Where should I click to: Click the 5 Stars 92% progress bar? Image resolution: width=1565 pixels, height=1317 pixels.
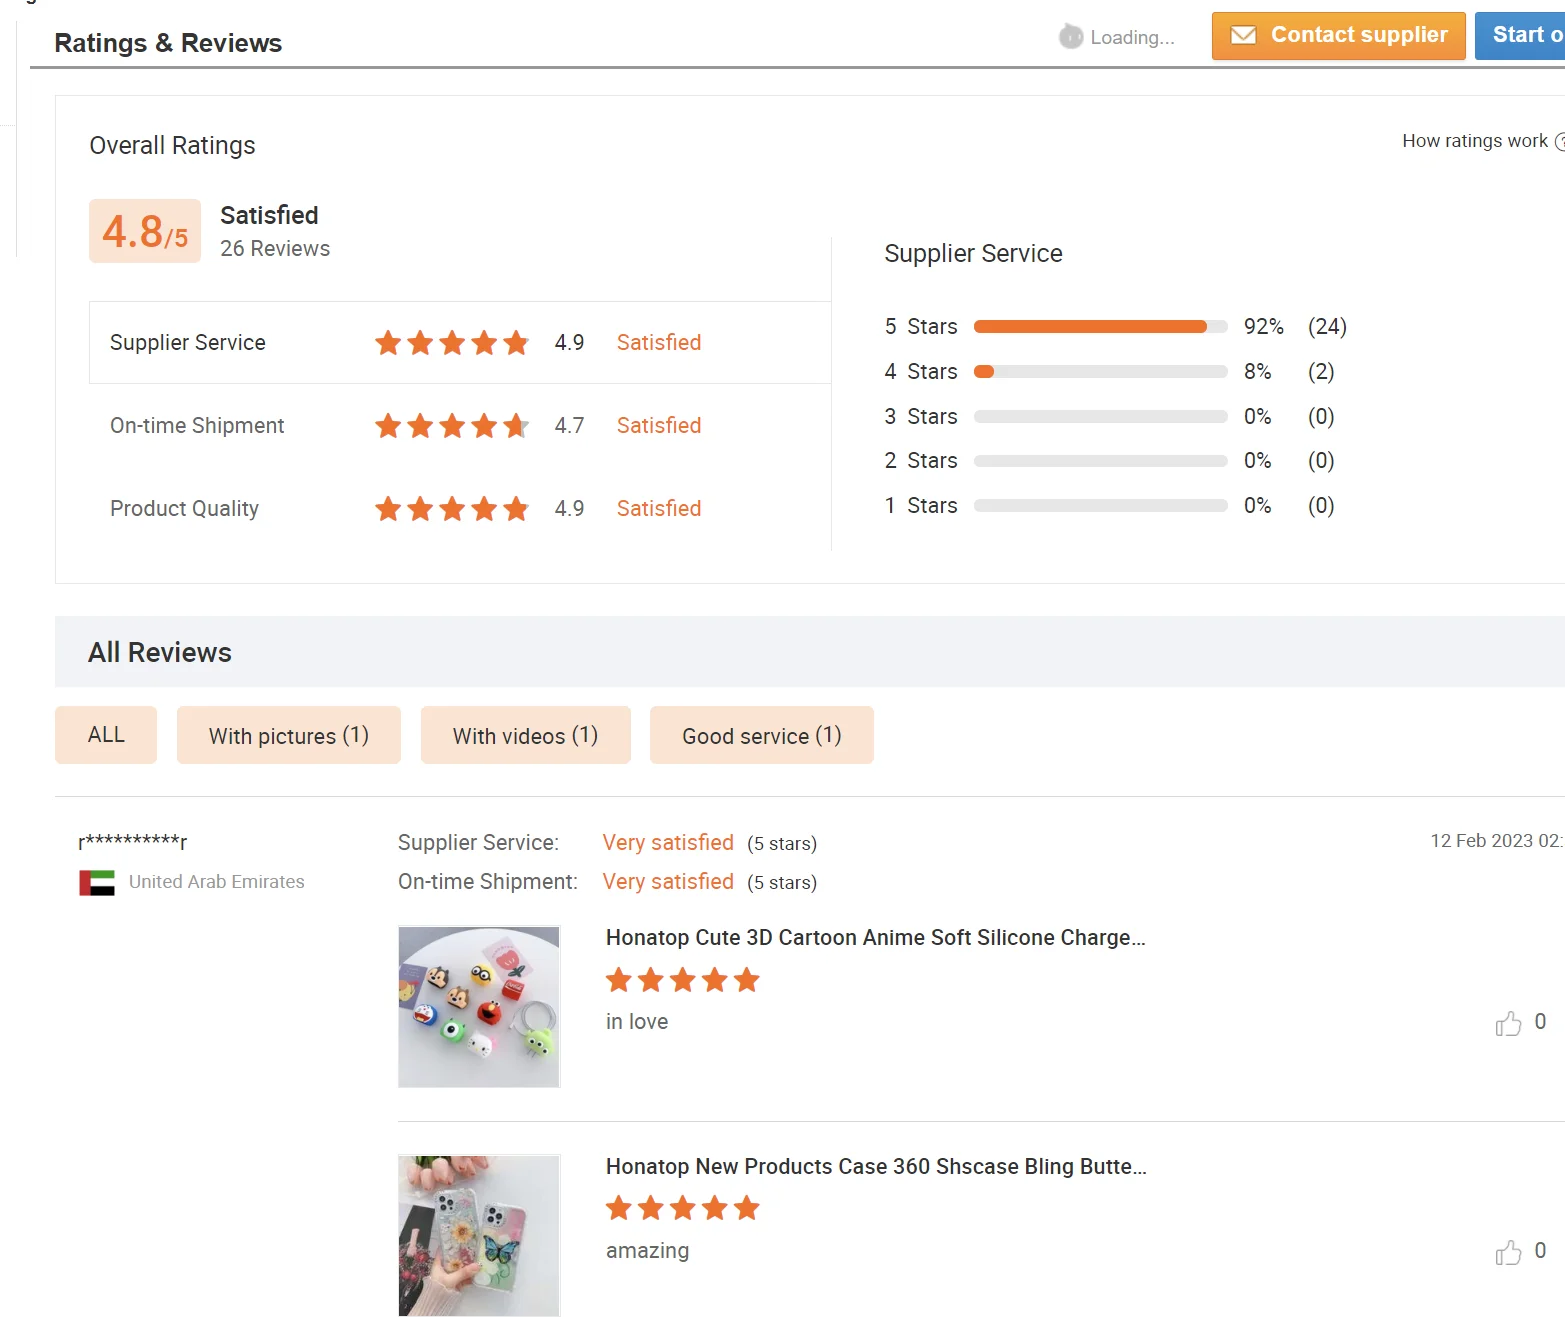(1100, 327)
